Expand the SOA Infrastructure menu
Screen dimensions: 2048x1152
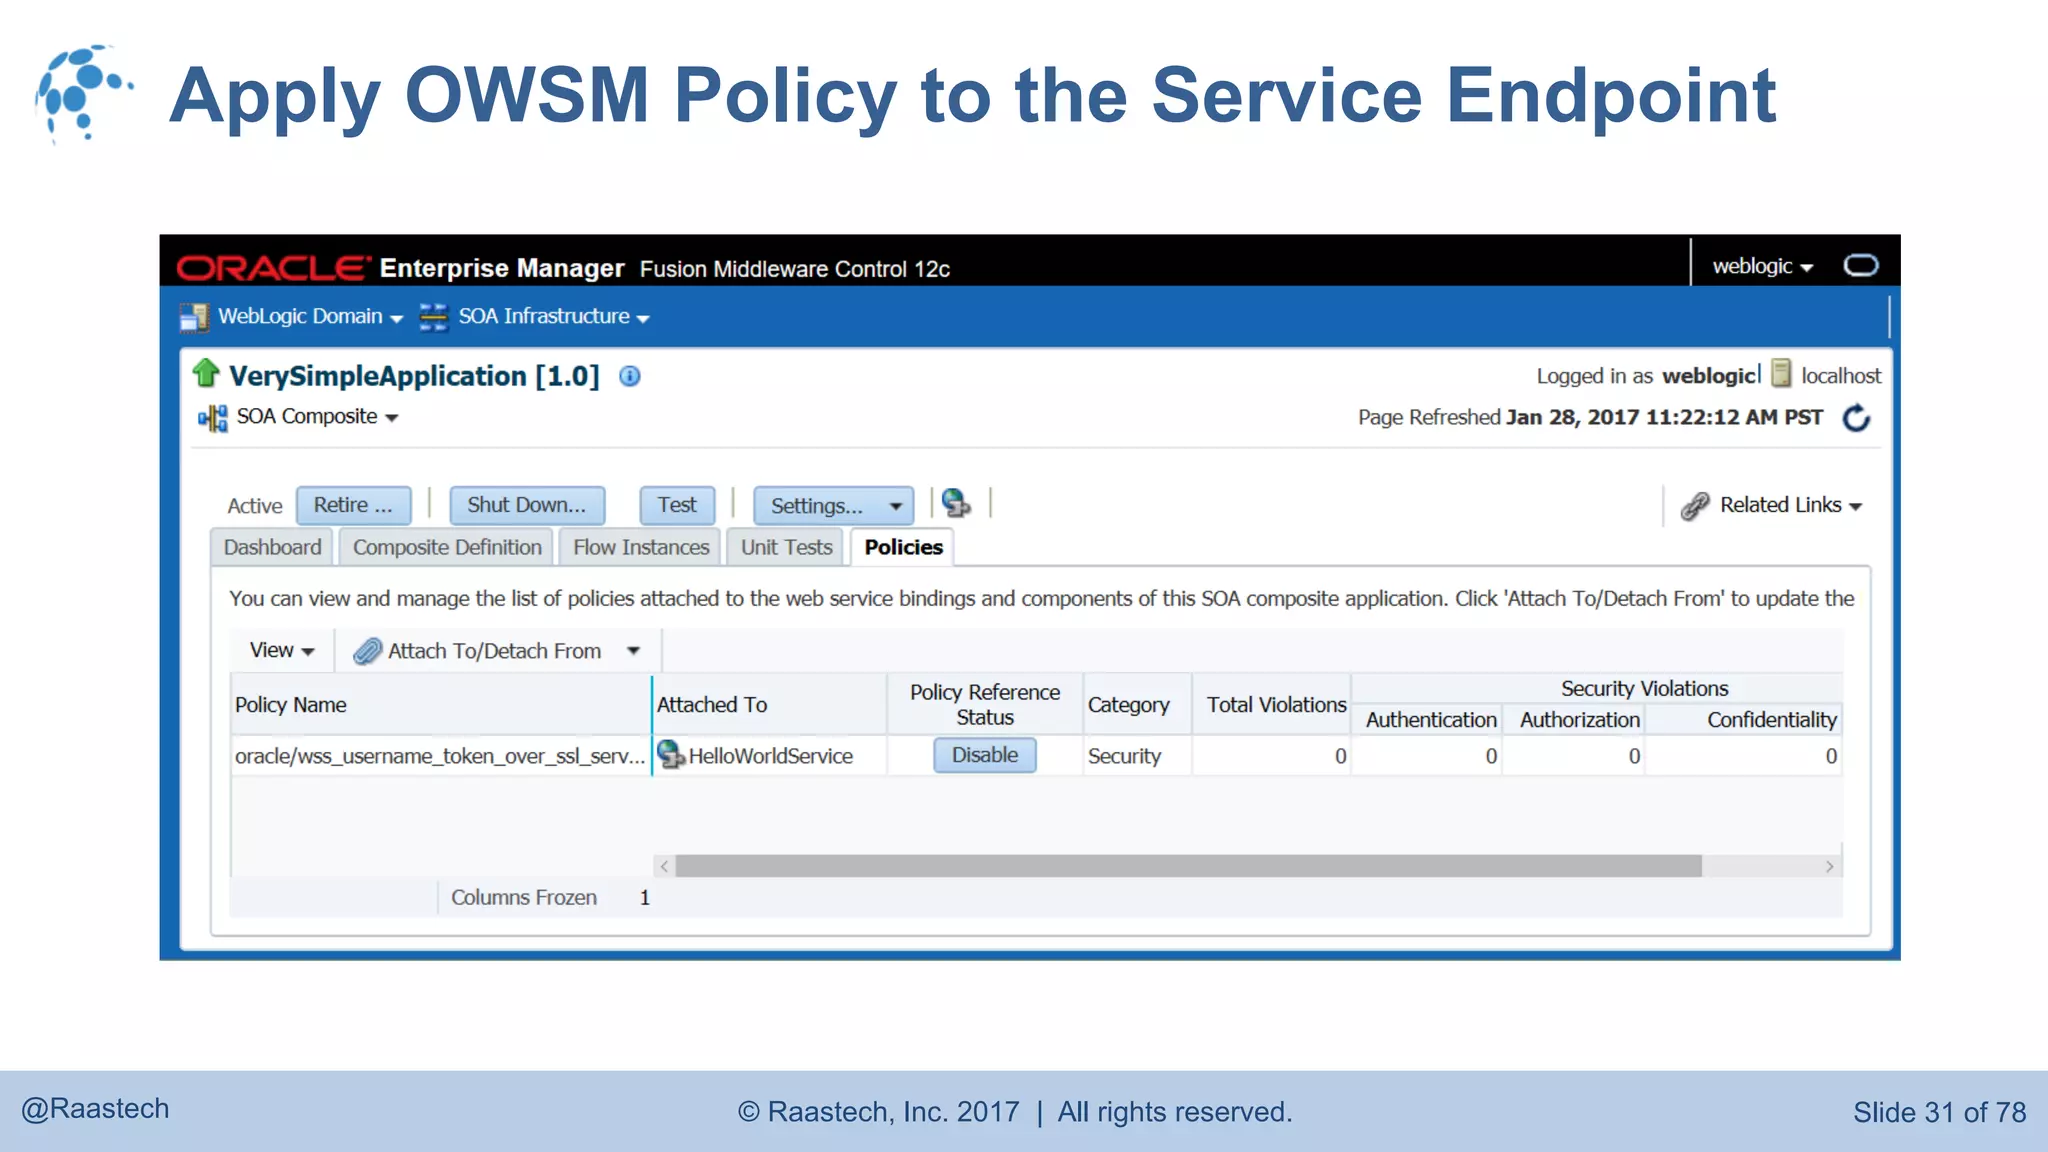pos(554,317)
